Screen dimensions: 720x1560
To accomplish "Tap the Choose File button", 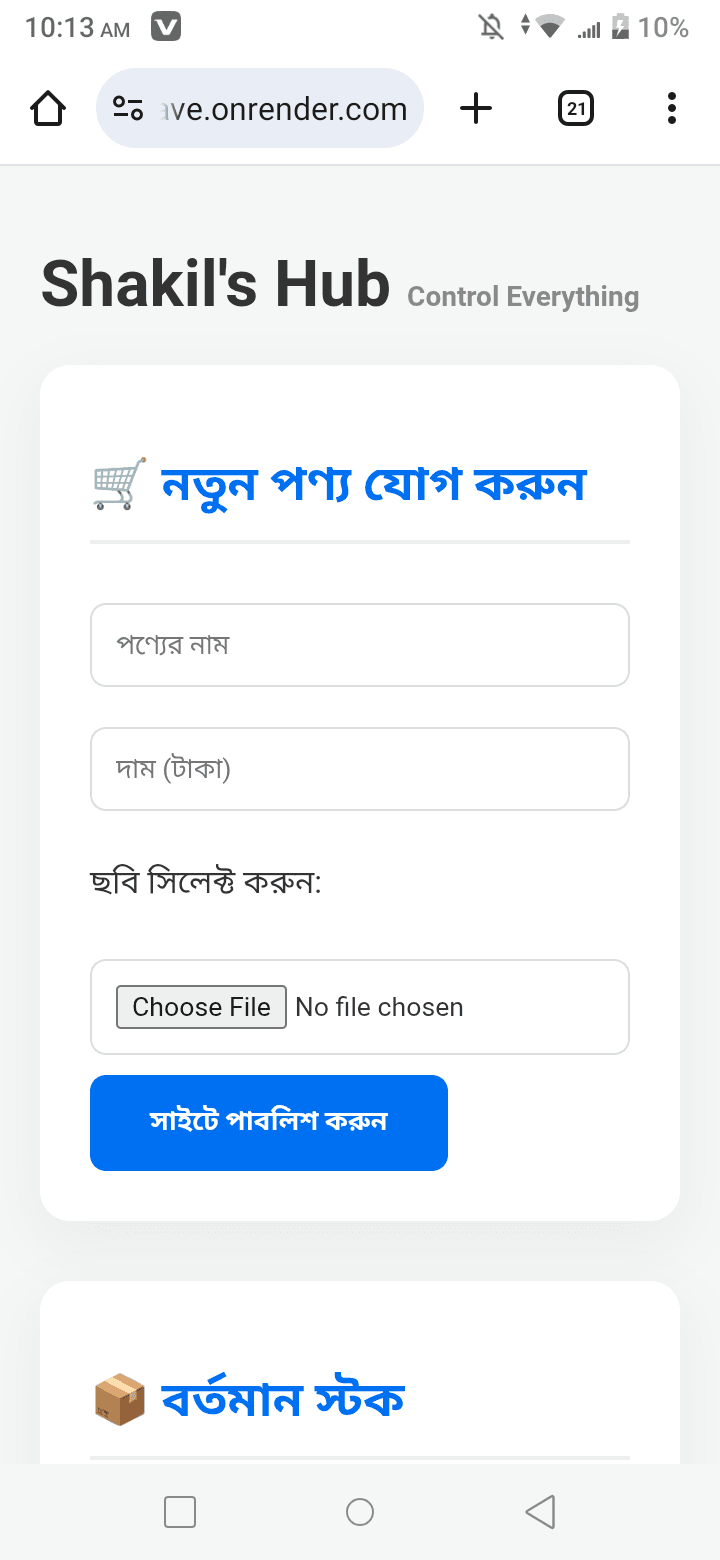I will tap(201, 1007).
